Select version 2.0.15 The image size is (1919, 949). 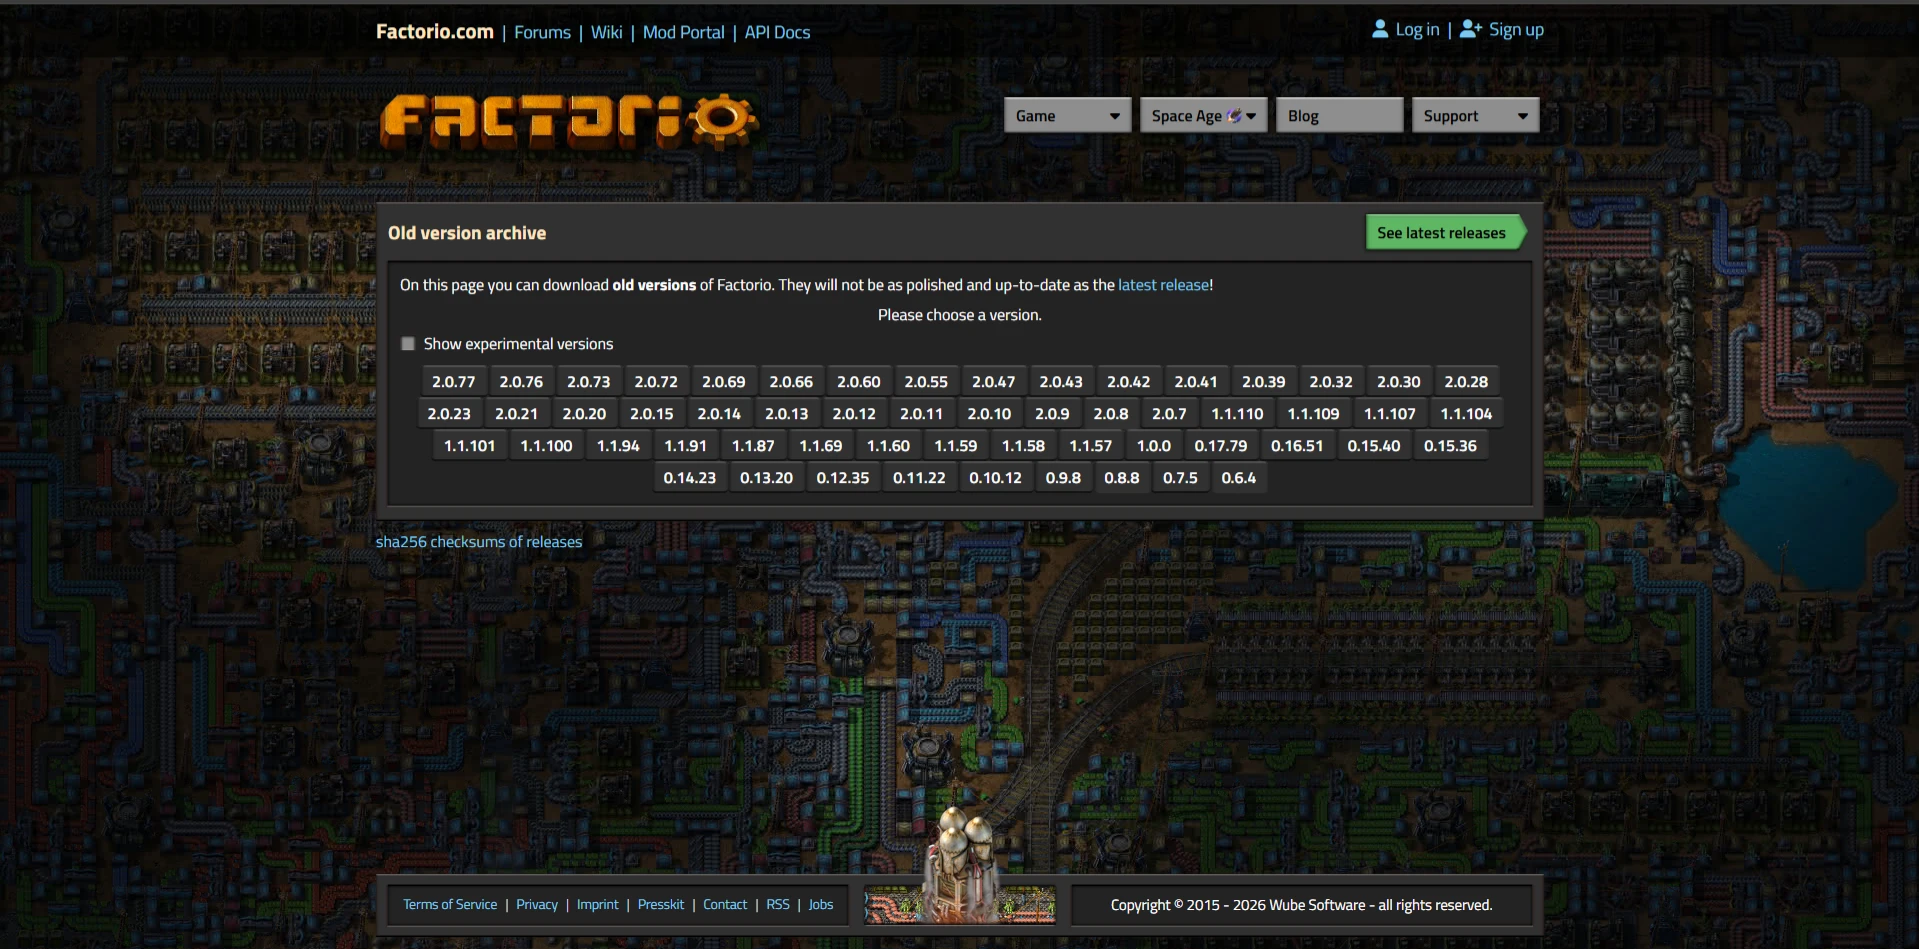pos(652,414)
